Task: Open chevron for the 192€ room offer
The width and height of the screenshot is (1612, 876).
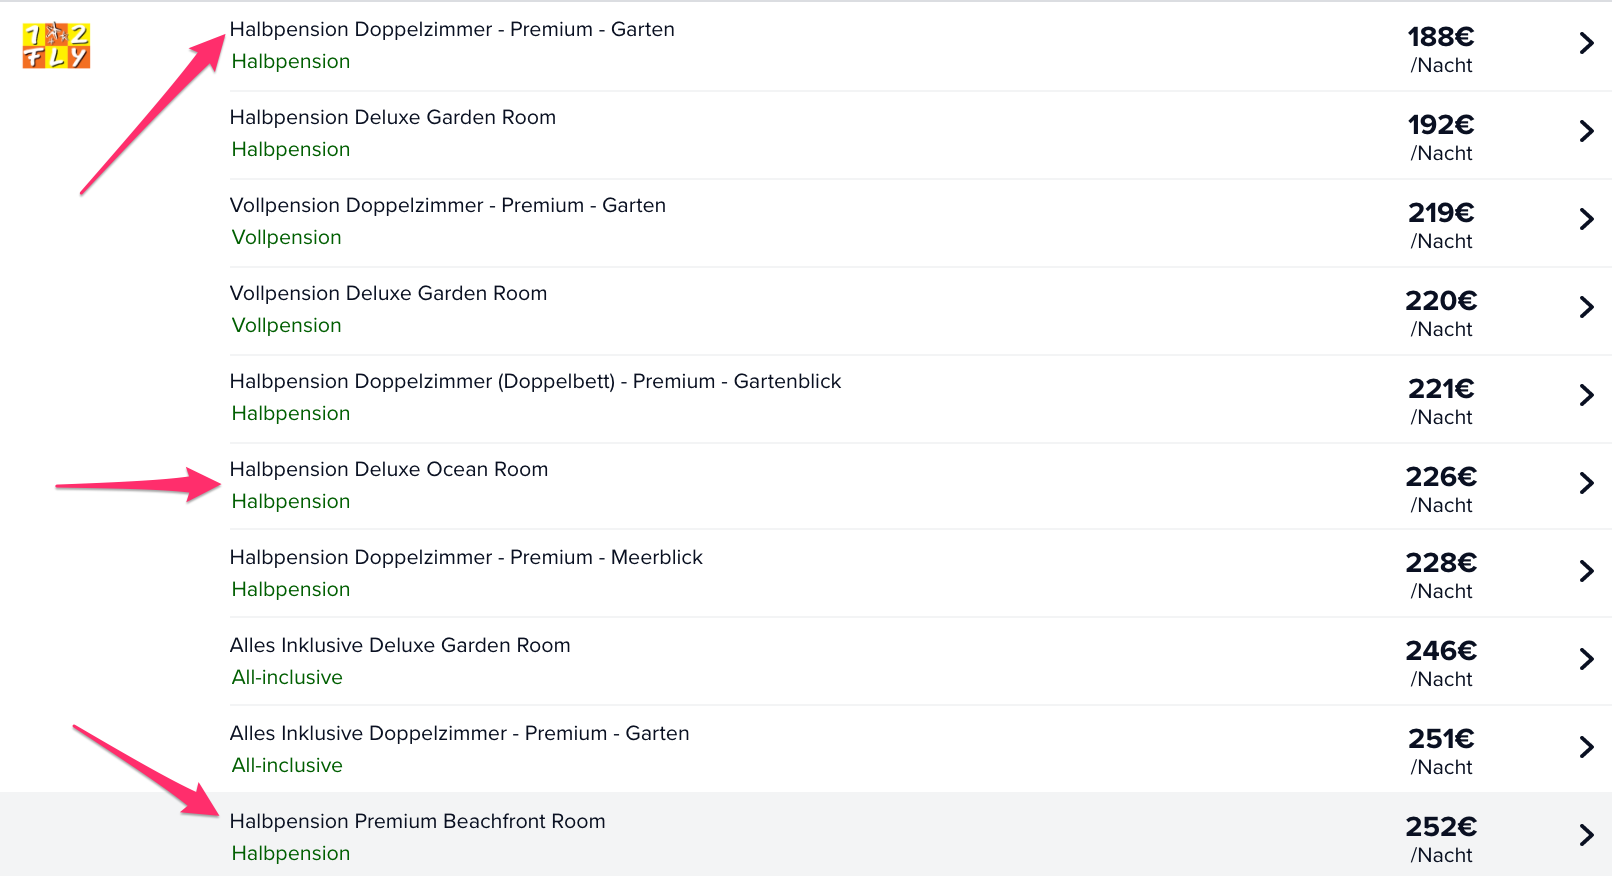Action: point(1586,131)
